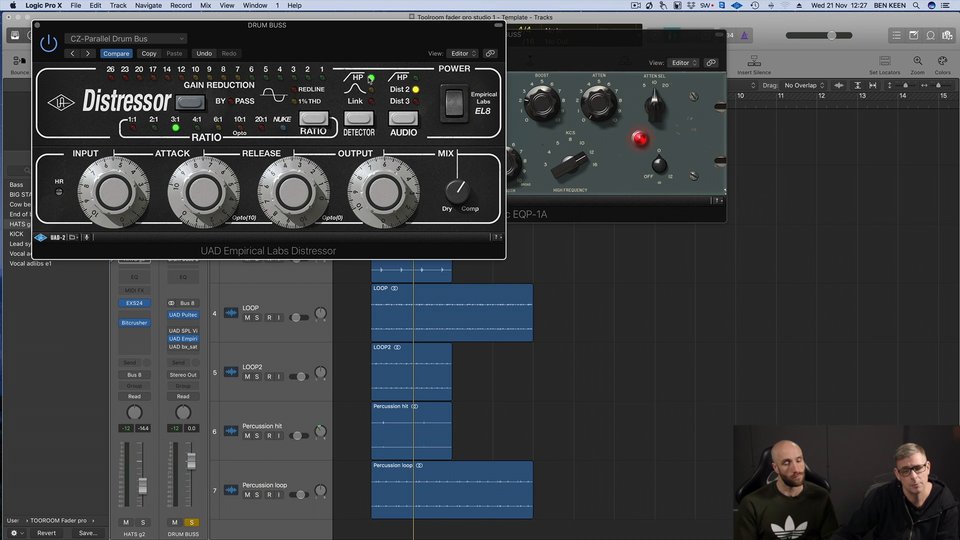Toggle the Distressor plugin power icon
This screenshot has width=960, height=540.
(48, 43)
